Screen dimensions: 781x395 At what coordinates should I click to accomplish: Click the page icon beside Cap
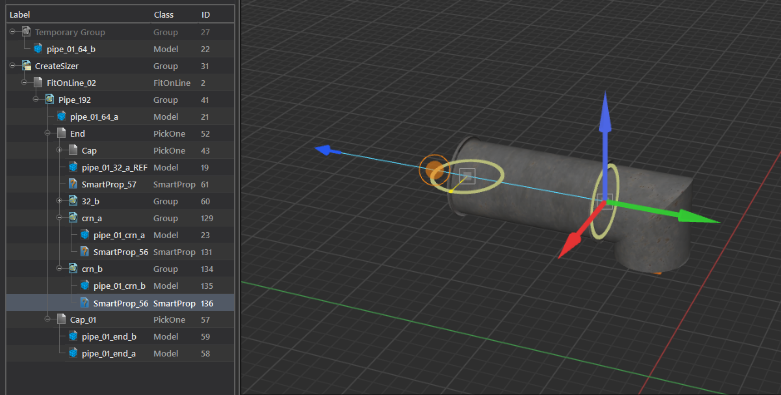tap(73, 150)
